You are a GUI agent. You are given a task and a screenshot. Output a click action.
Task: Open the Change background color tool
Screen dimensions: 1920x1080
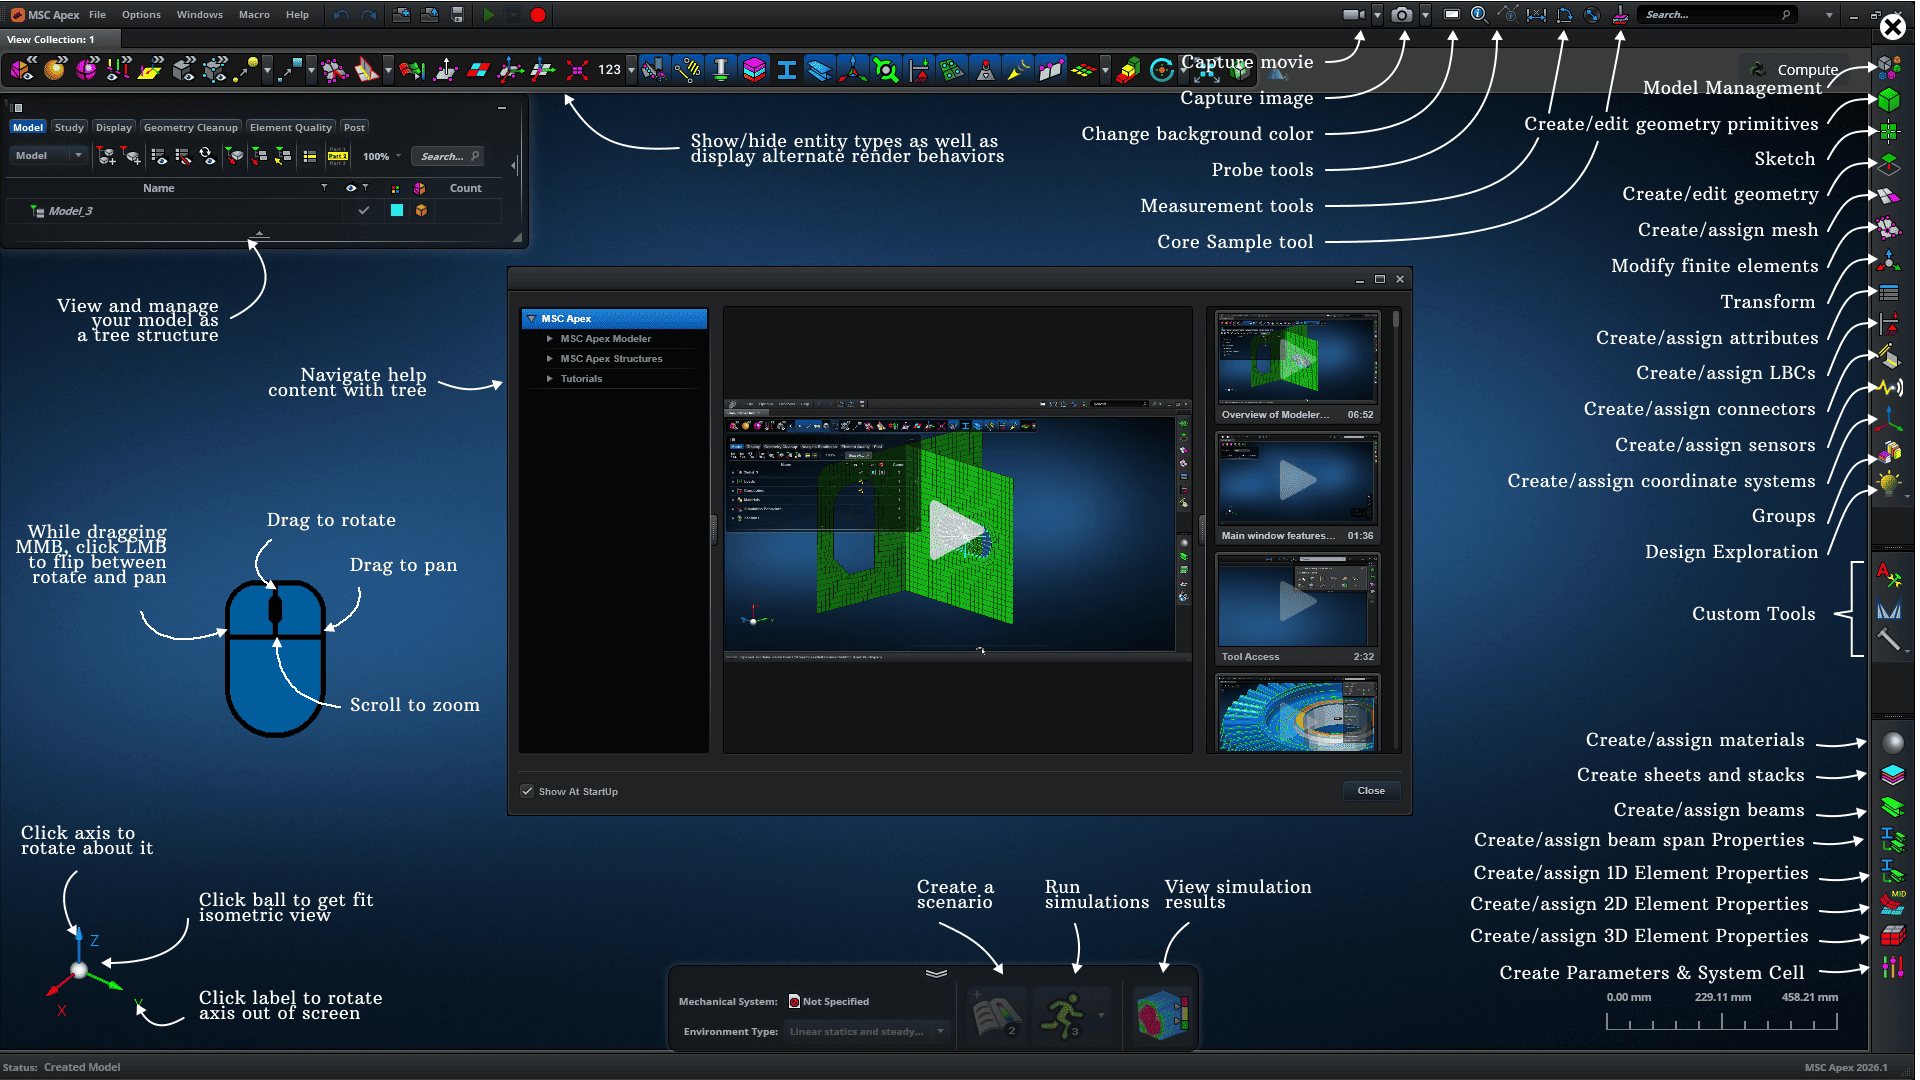(x=1451, y=15)
